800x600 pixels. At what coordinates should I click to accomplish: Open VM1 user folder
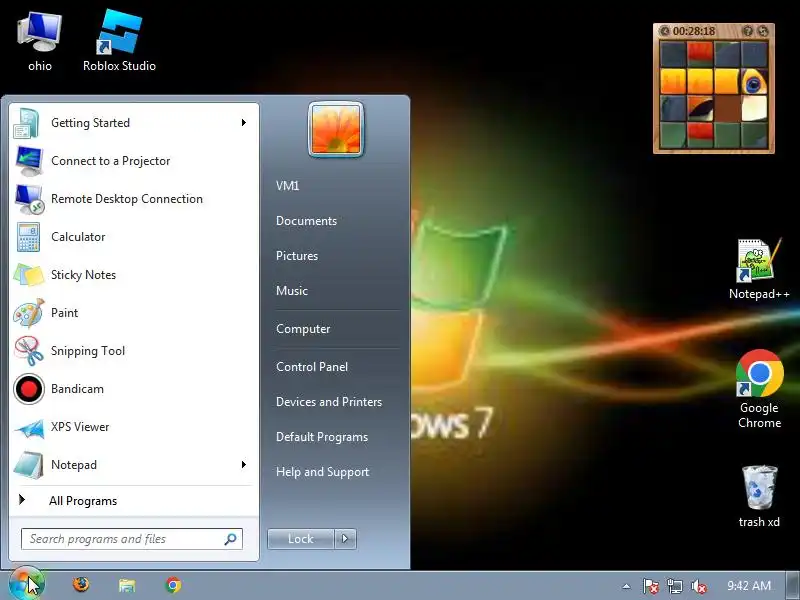pyautogui.click(x=288, y=186)
